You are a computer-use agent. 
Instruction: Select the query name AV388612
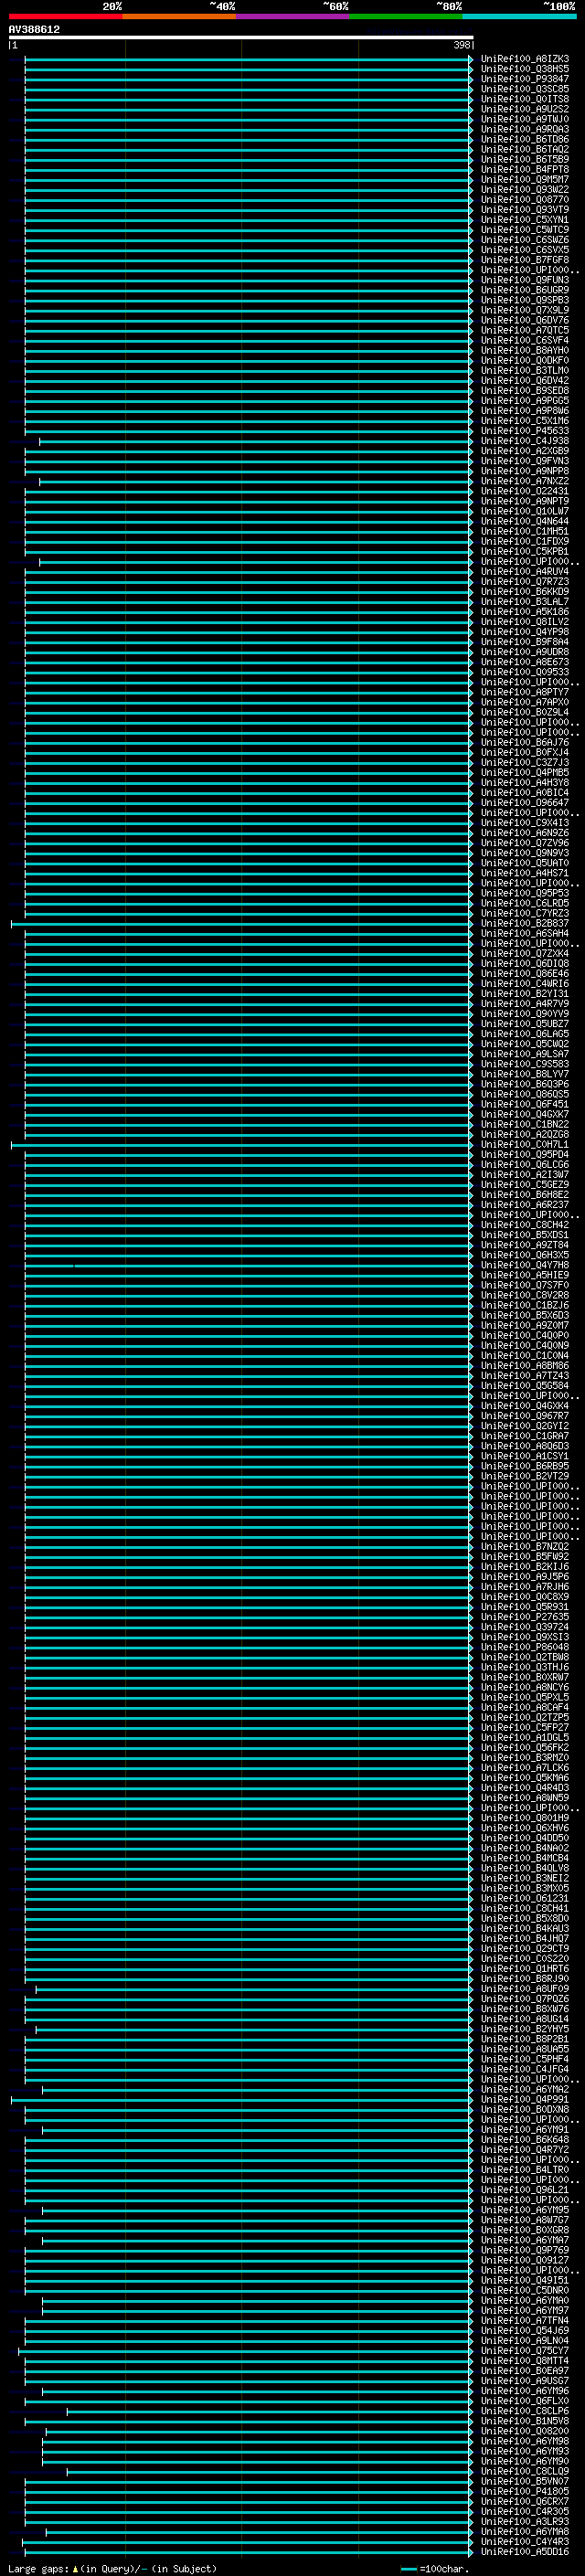tap(34, 29)
